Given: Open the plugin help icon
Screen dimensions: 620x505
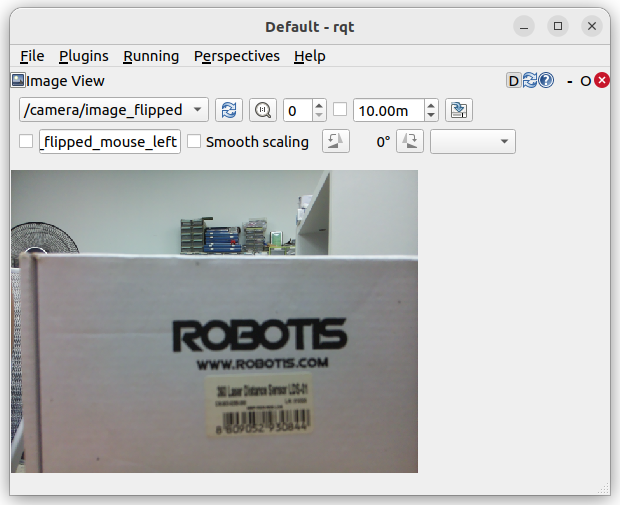Looking at the screenshot, I should pyautogui.click(x=546, y=80).
